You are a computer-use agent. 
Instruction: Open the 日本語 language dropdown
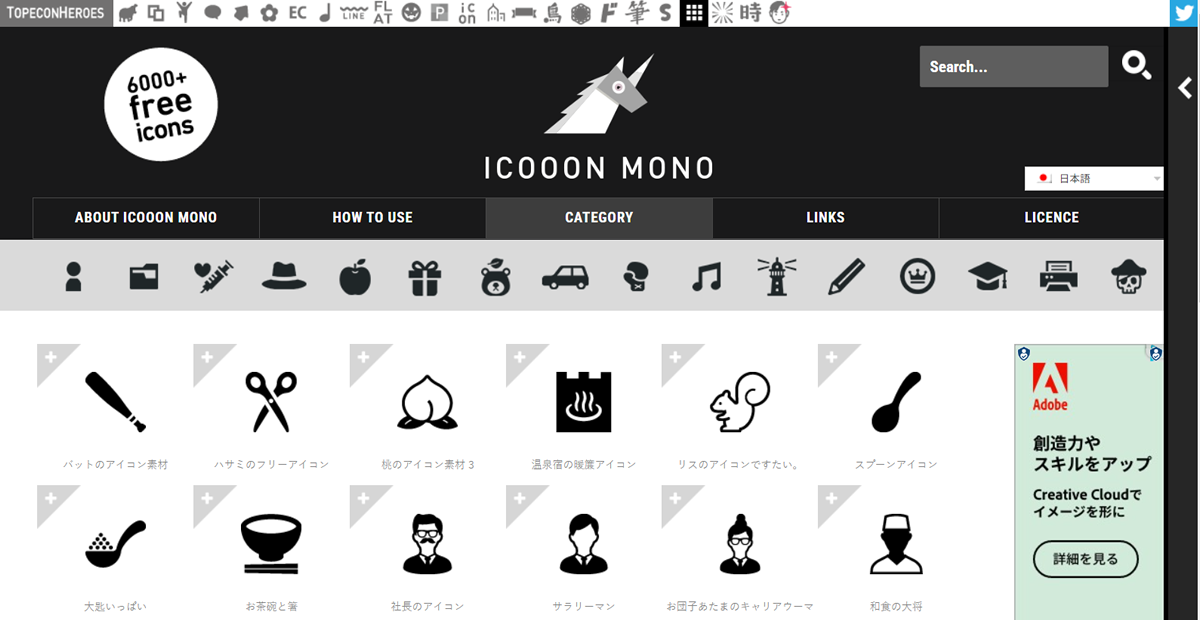tap(1094, 178)
